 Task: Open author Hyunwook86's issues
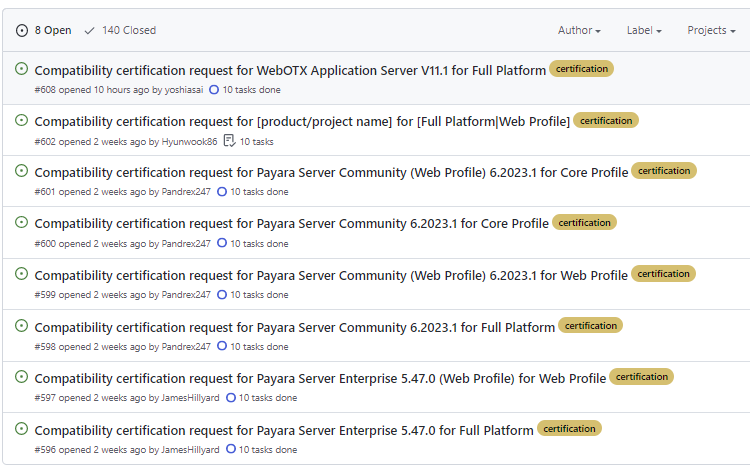pos(189,142)
